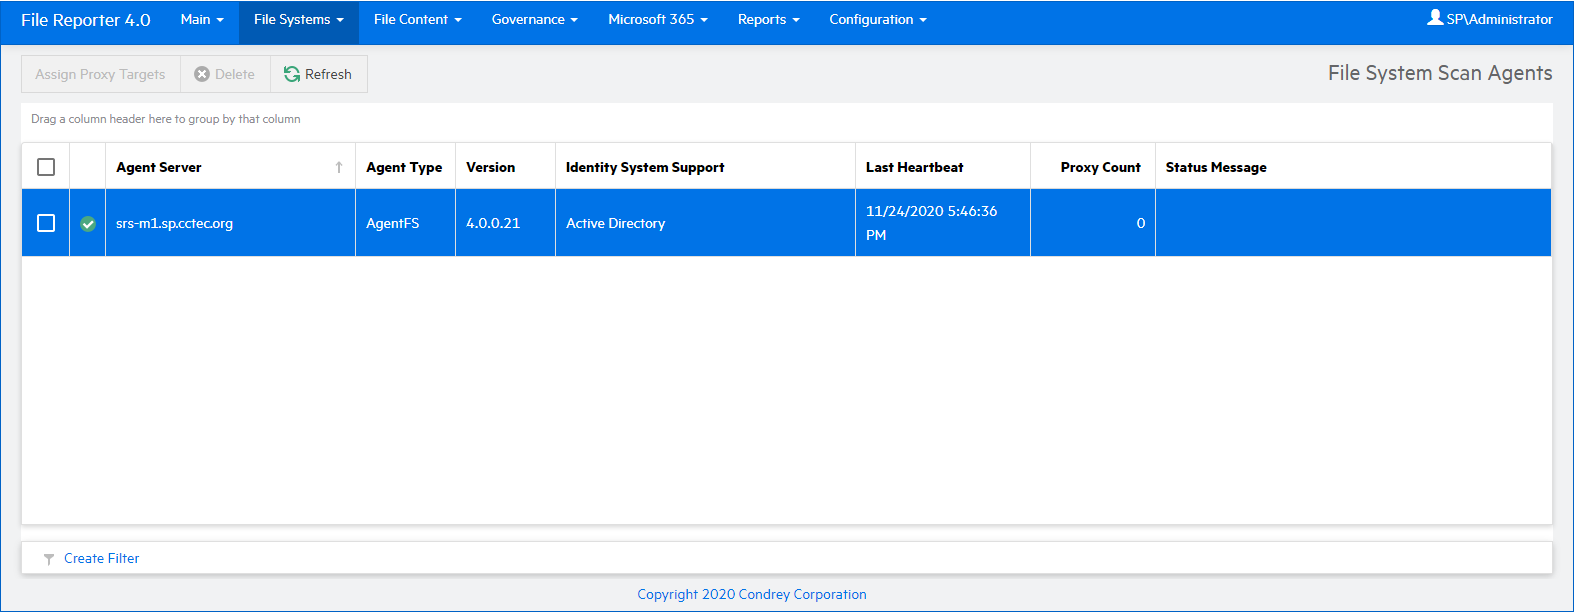Sort by Last Heartbeat column header
The width and height of the screenshot is (1574, 612).
915,167
